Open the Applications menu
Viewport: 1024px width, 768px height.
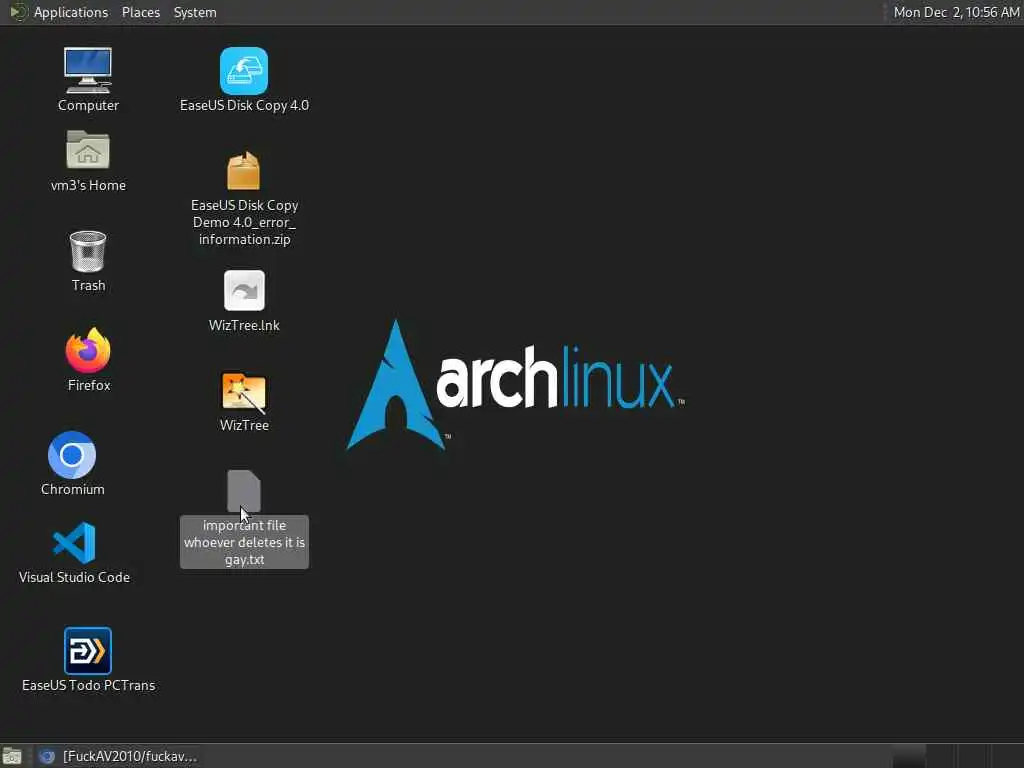[x=71, y=12]
